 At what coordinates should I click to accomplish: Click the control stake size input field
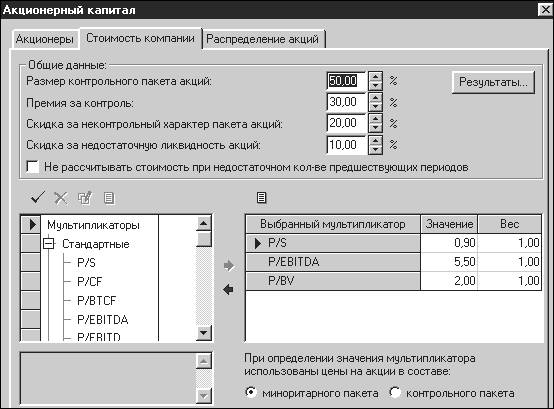(346, 81)
